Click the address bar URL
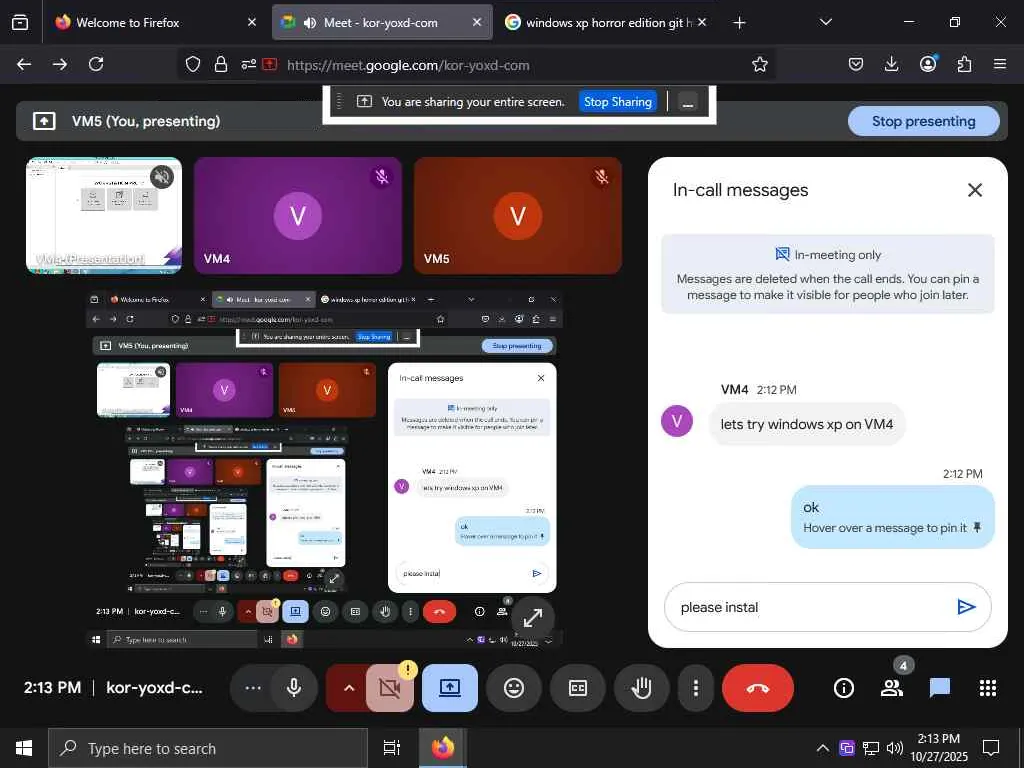 tap(408, 65)
